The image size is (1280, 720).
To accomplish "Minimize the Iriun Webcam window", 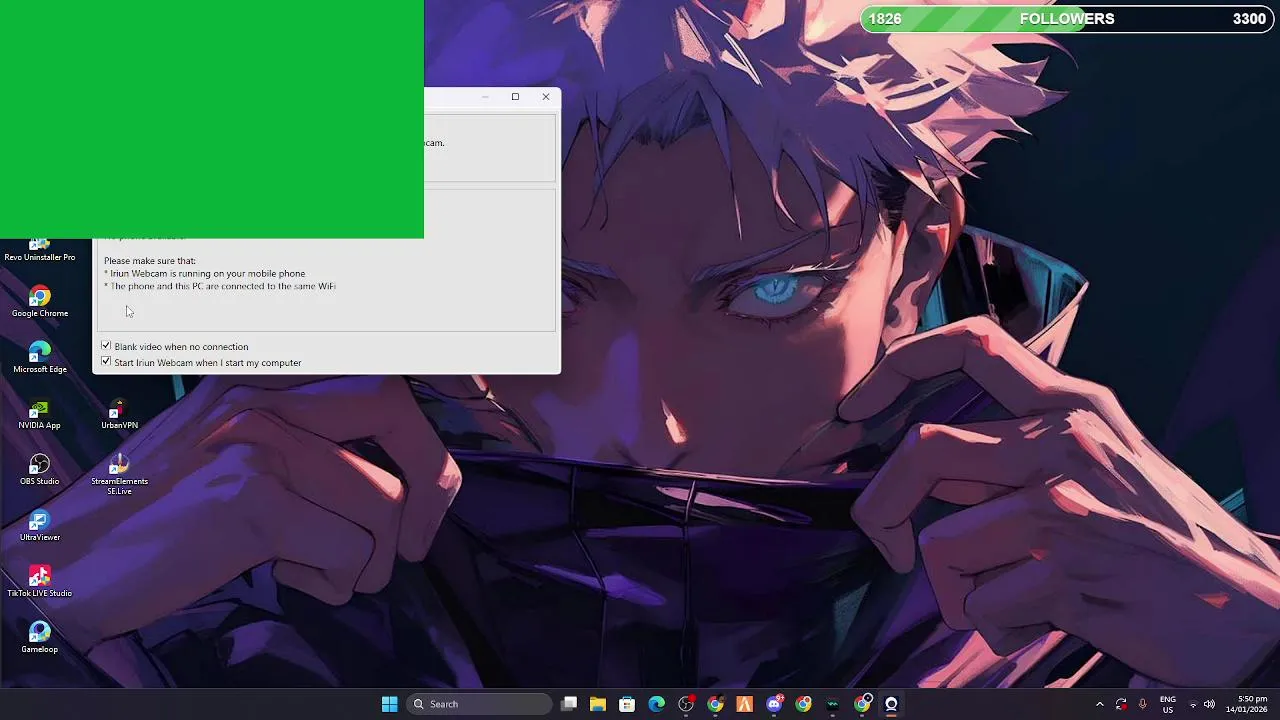I will [485, 97].
